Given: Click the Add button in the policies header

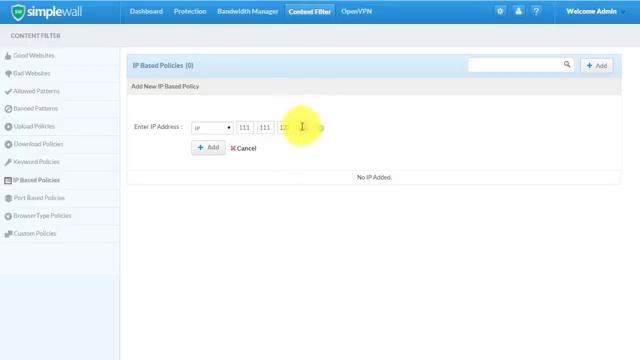Looking at the screenshot, I should pos(597,65).
